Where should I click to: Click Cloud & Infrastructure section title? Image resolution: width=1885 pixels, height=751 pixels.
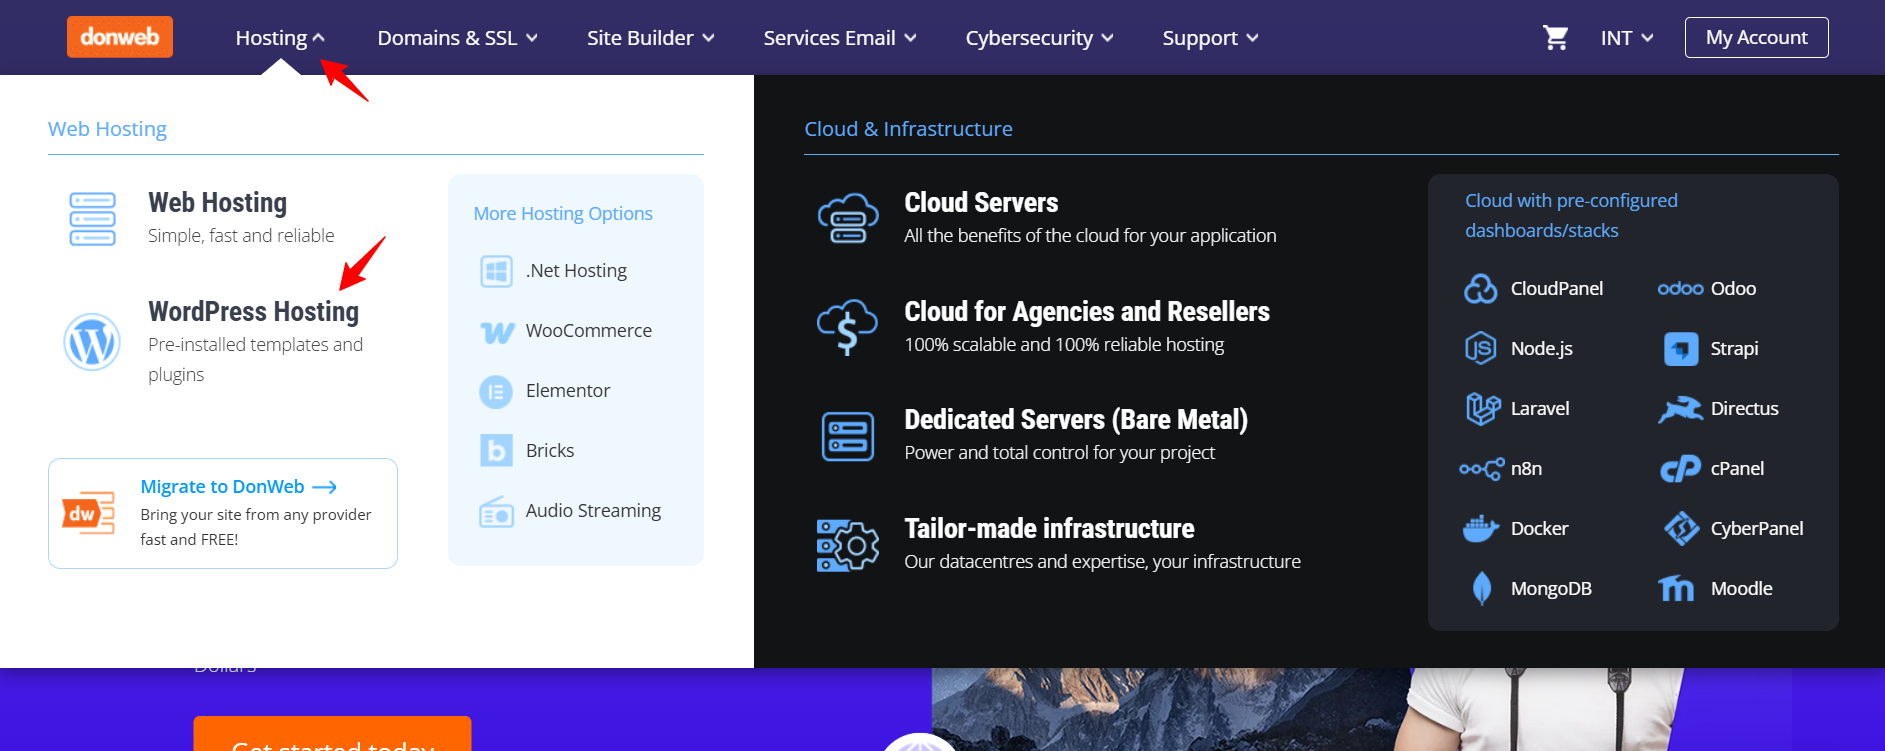tap(908, 129)
